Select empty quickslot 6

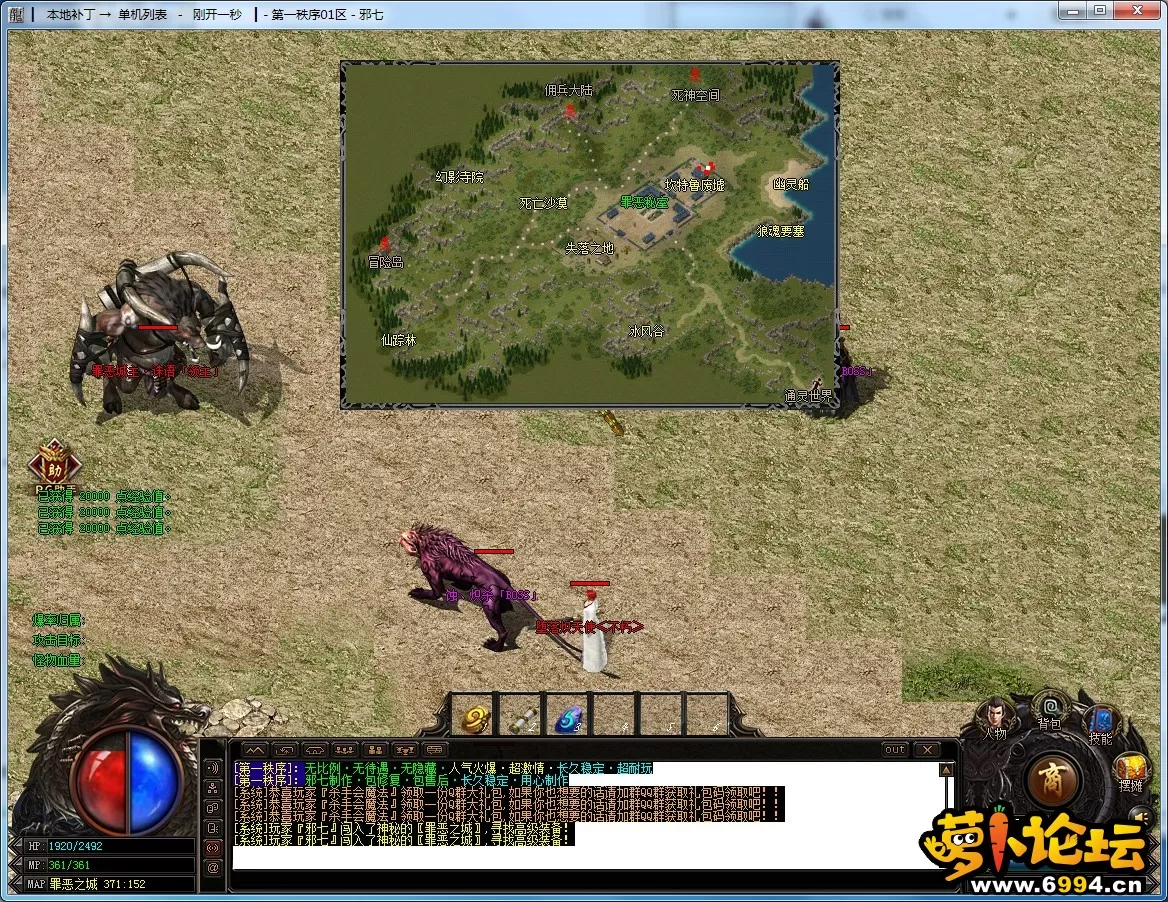point(708,717)
